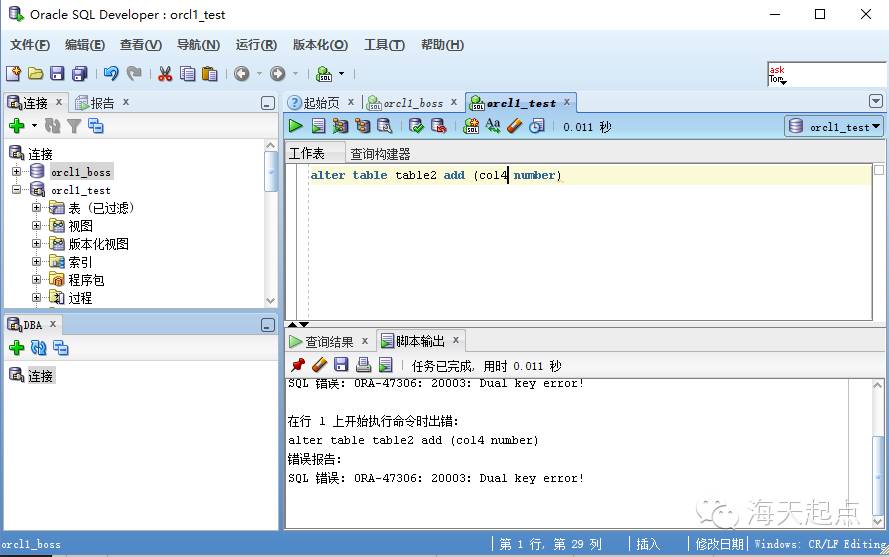Open the 查看(V) menu

[141, 45]
